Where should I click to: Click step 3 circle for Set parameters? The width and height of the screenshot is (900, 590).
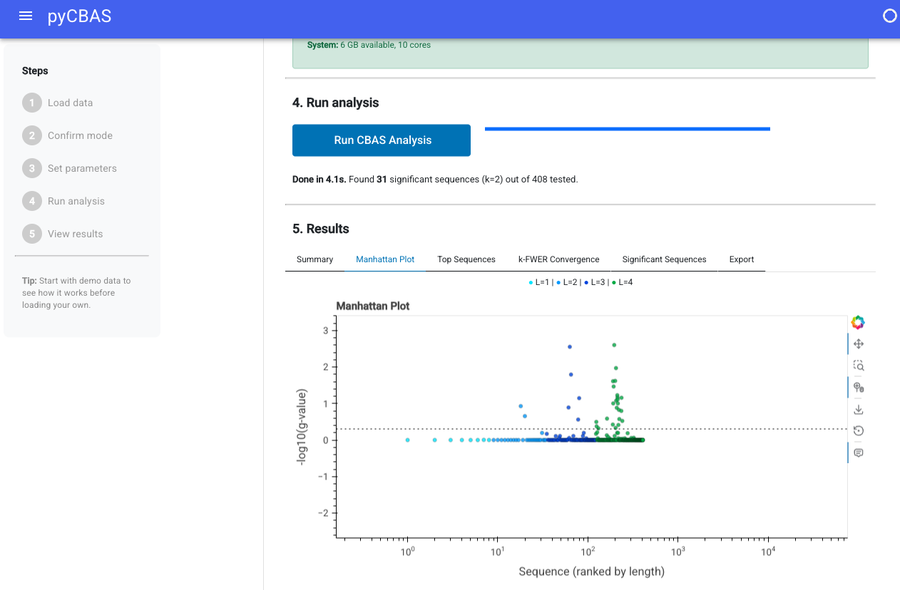point(32,168)
